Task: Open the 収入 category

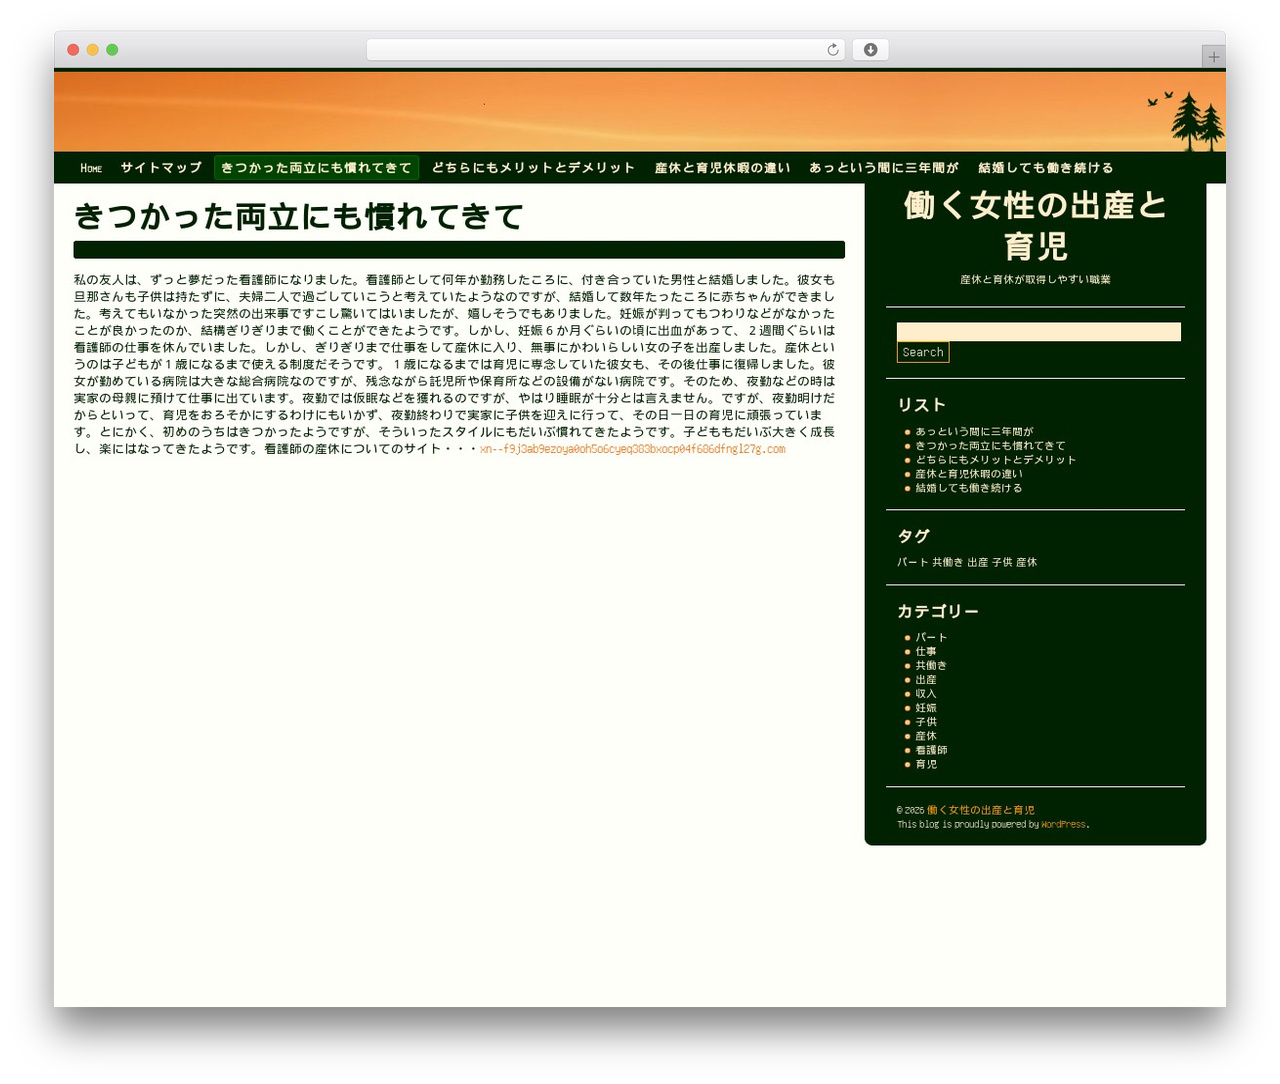Action: point(926,693)
